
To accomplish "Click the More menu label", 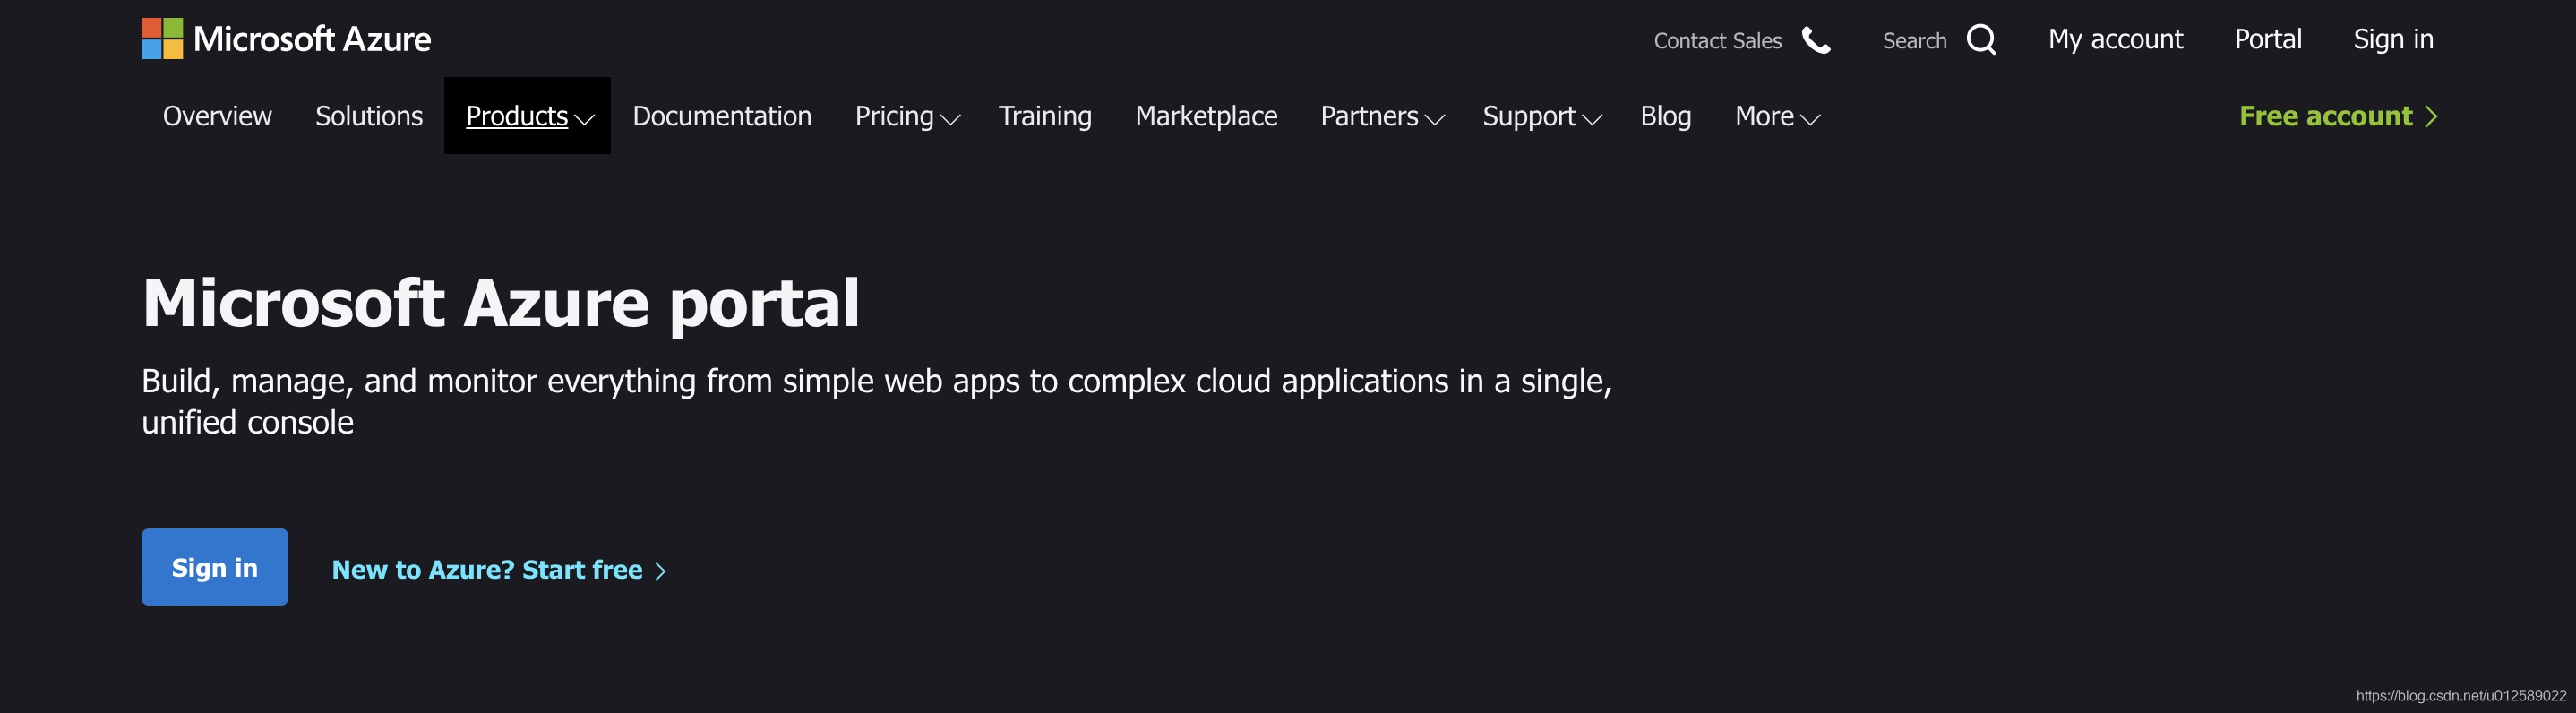I will tap(1764, 116).
